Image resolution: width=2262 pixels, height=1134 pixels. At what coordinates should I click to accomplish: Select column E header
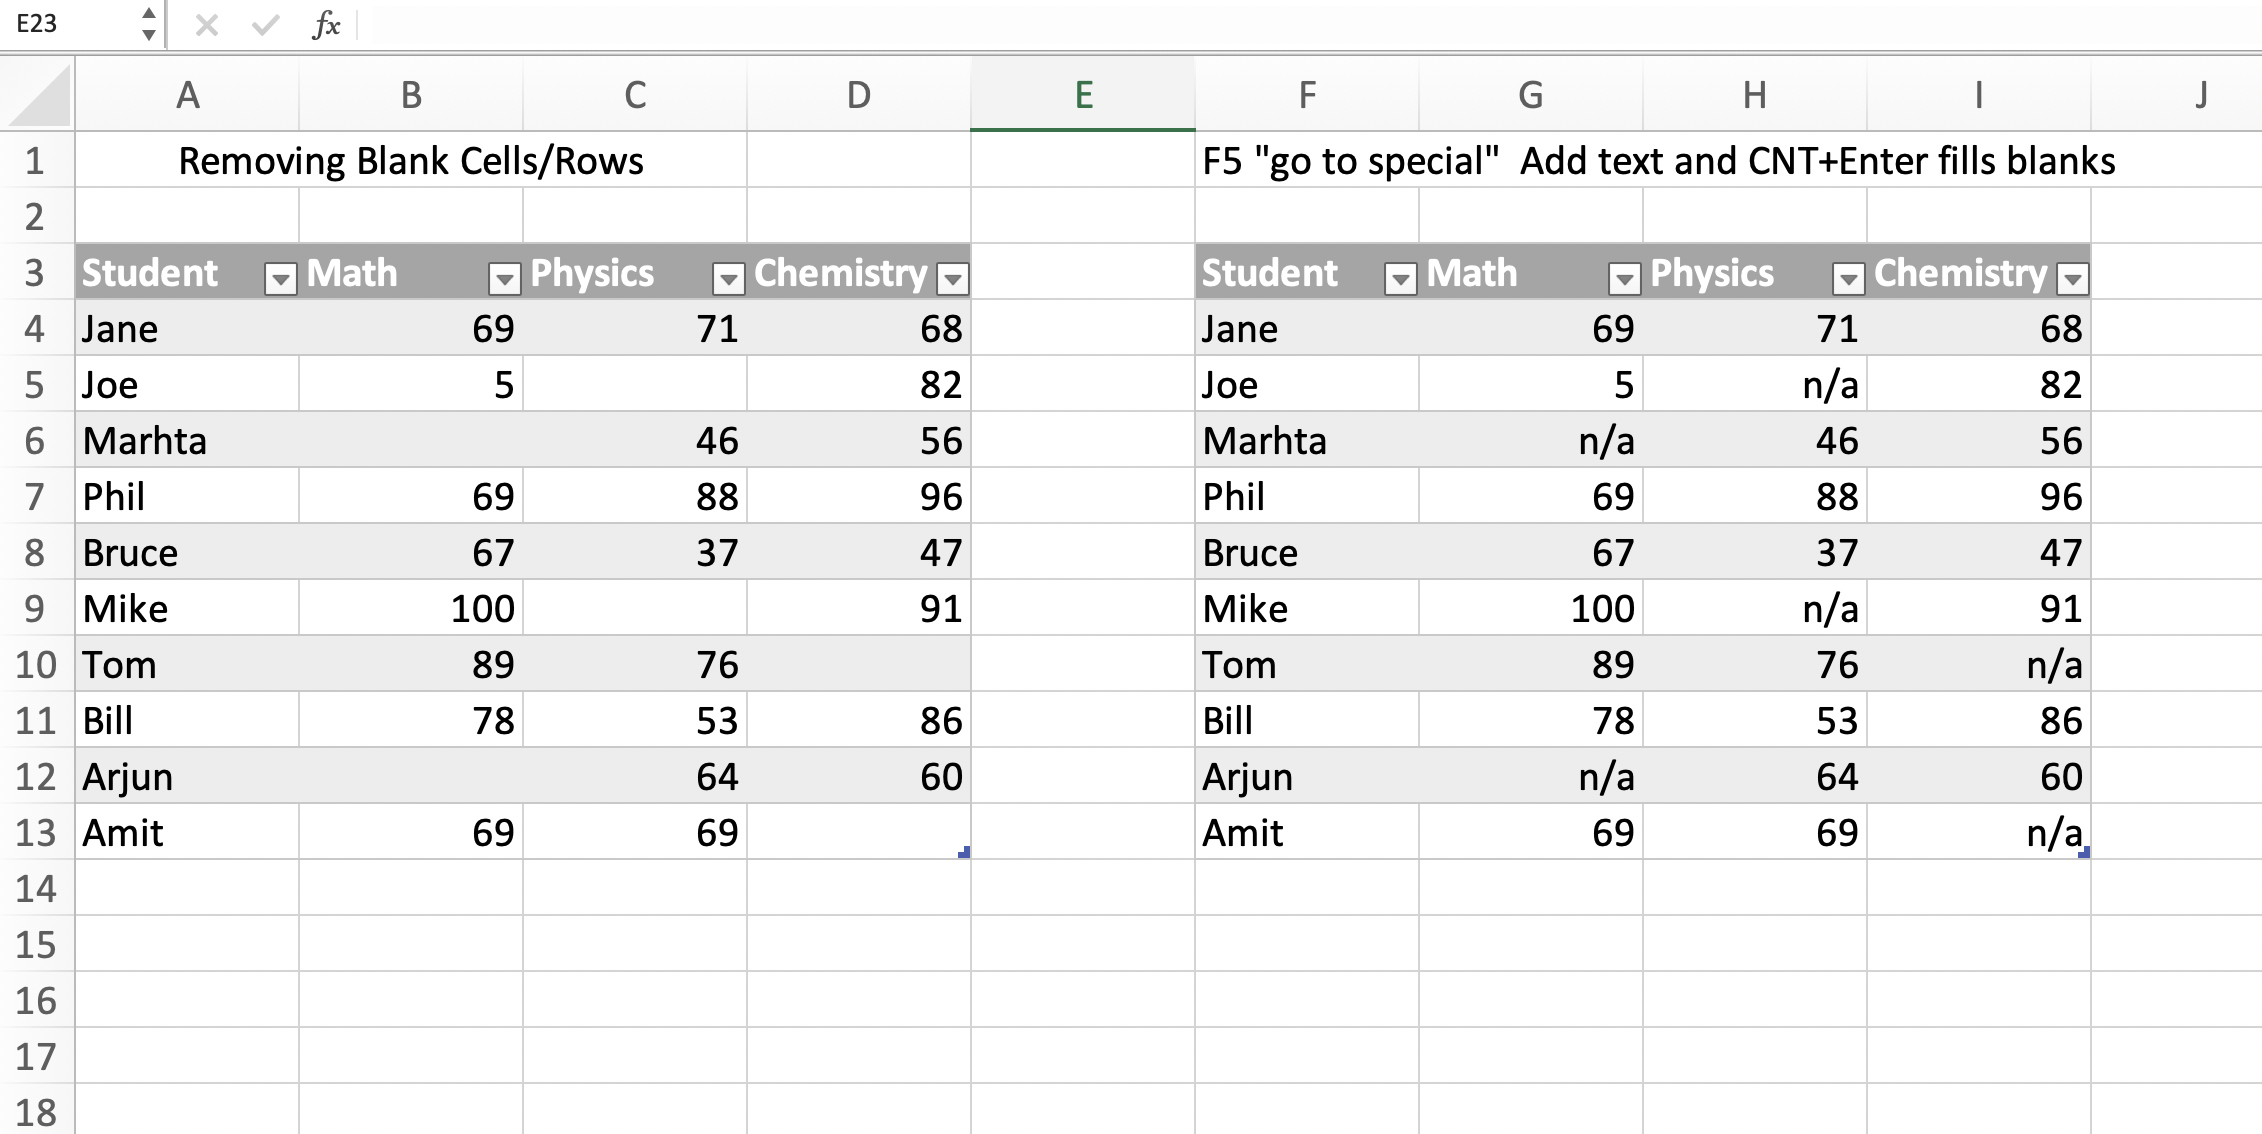point(1083,94)
